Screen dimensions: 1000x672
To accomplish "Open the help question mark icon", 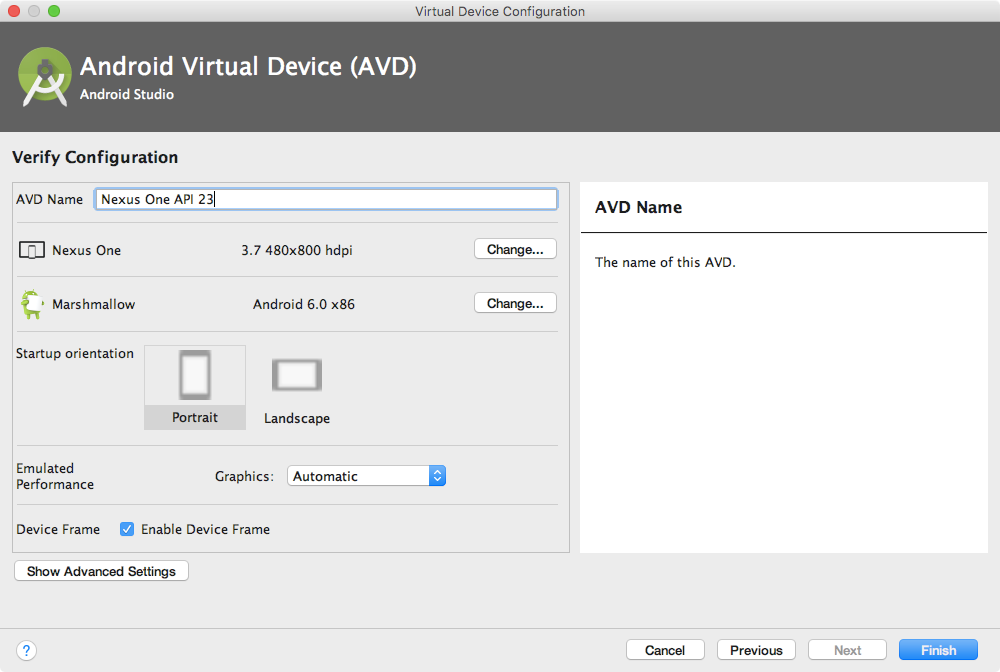I will (x=27, y=650).
